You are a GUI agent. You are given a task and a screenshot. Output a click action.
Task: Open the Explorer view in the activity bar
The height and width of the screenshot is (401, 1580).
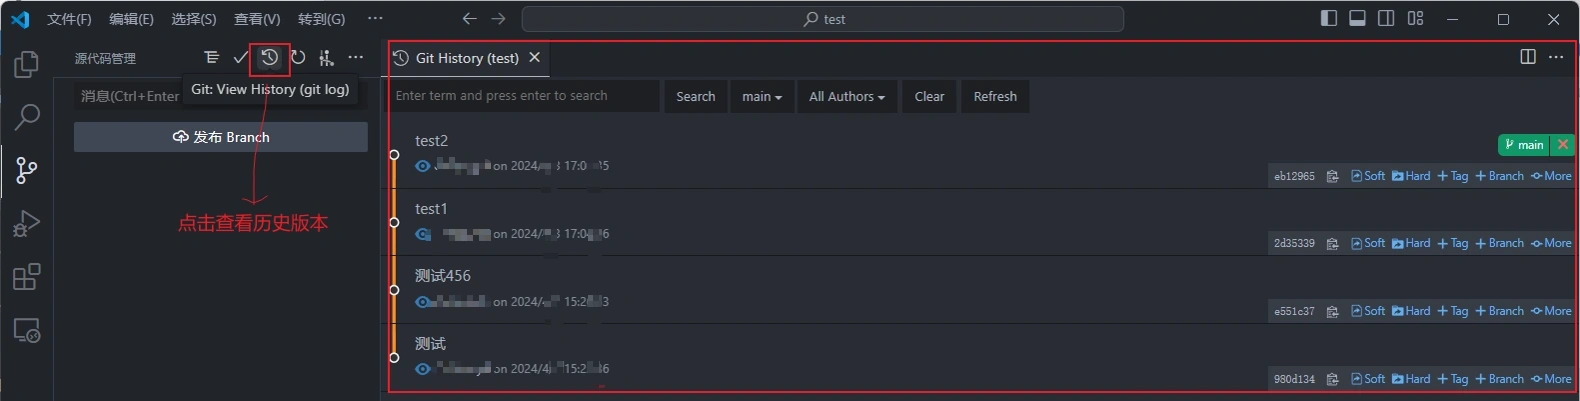[26, 65]
